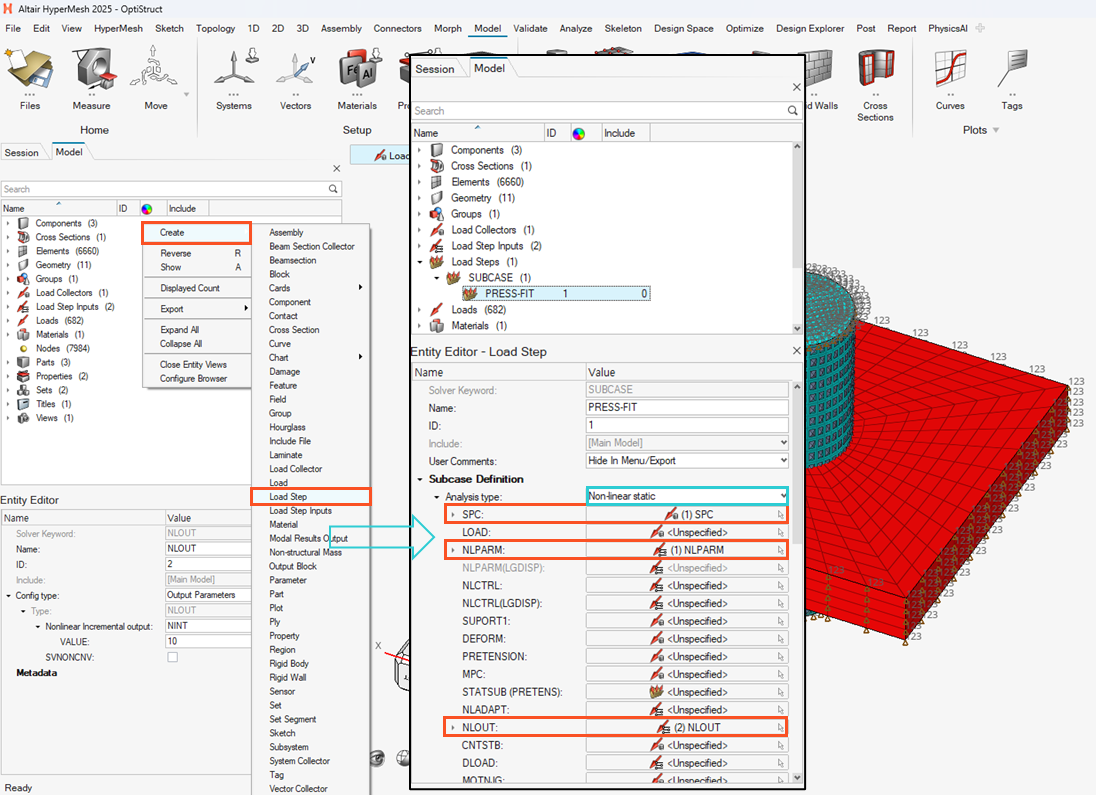Open the Tags tool icon

(x=1011, y=69)
